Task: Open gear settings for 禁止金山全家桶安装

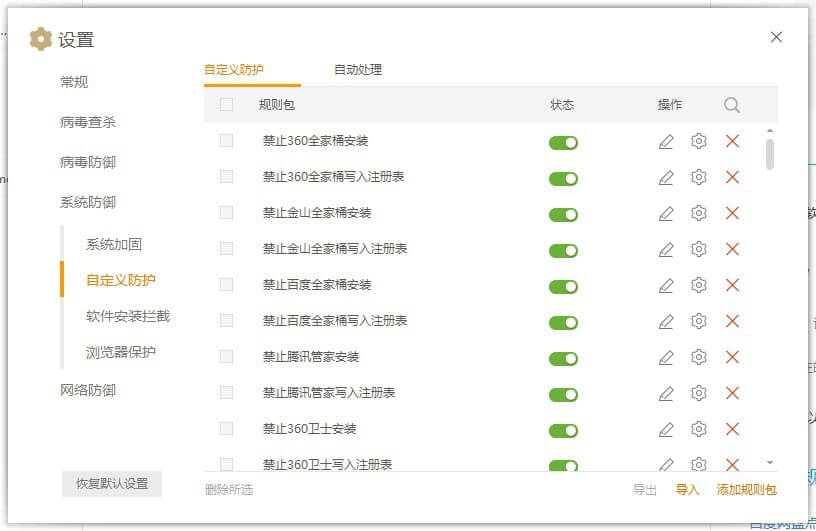Action: pyautogui.click(x=699, y=213)
